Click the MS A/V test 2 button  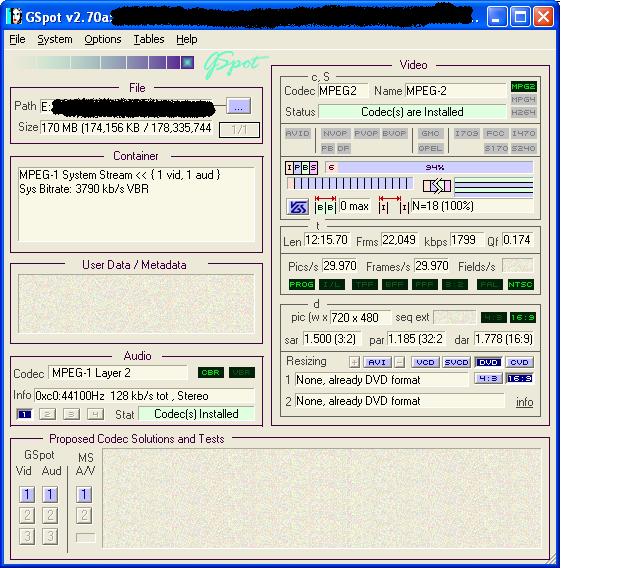click(x=84, y=515)
